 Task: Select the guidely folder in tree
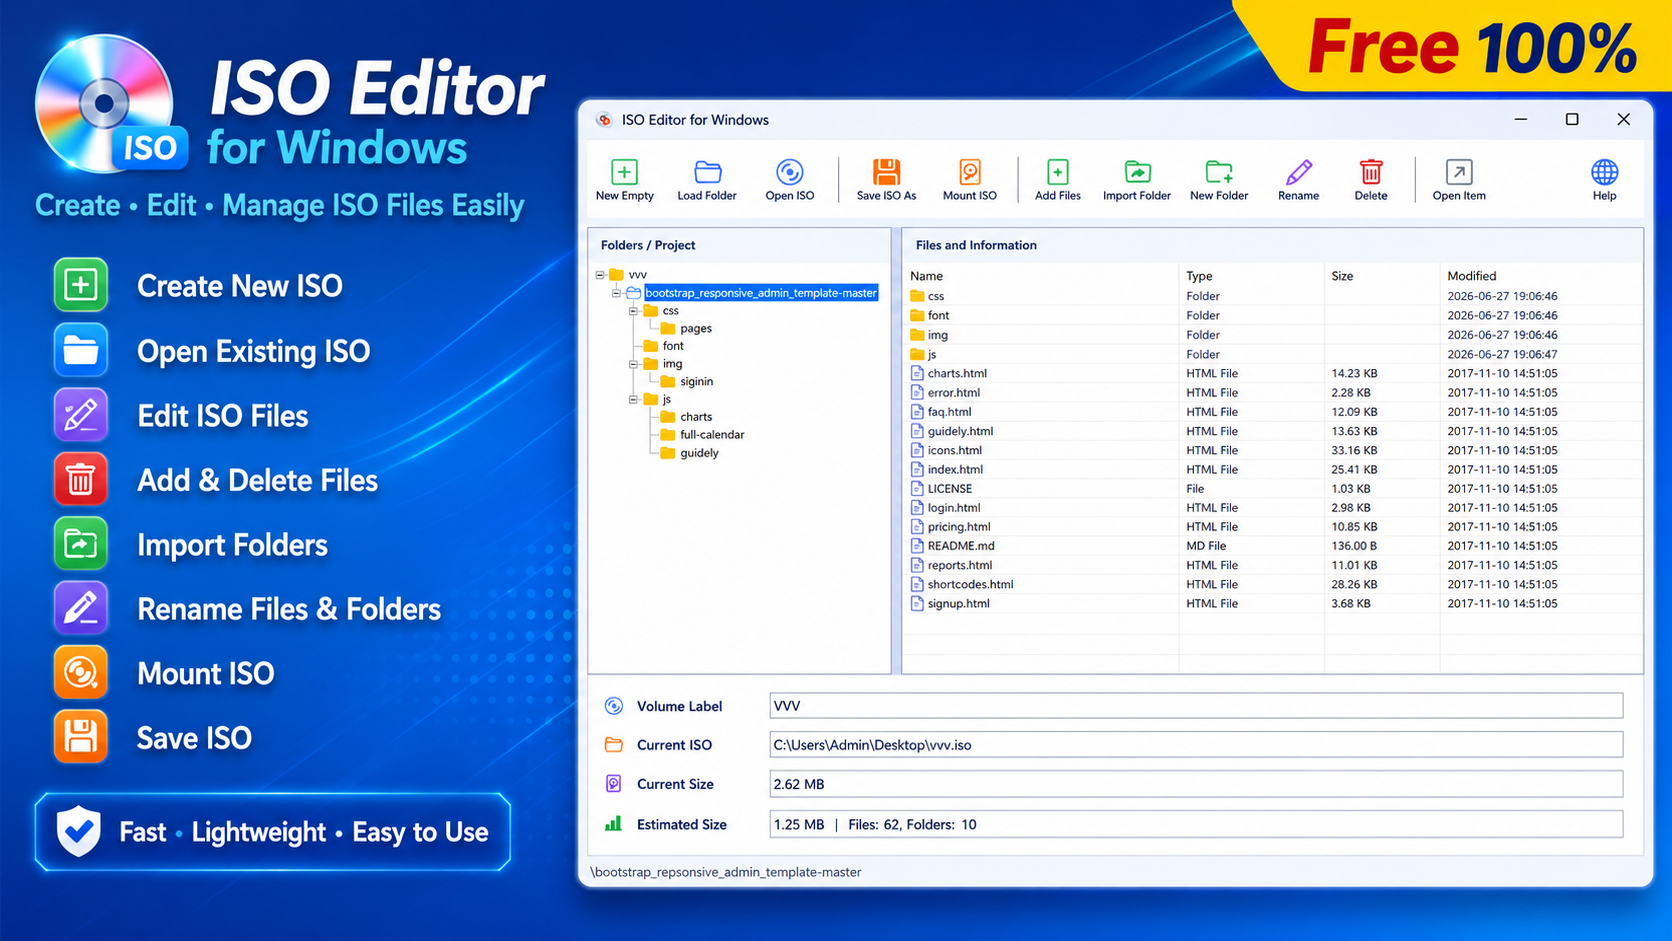point(699,452)
